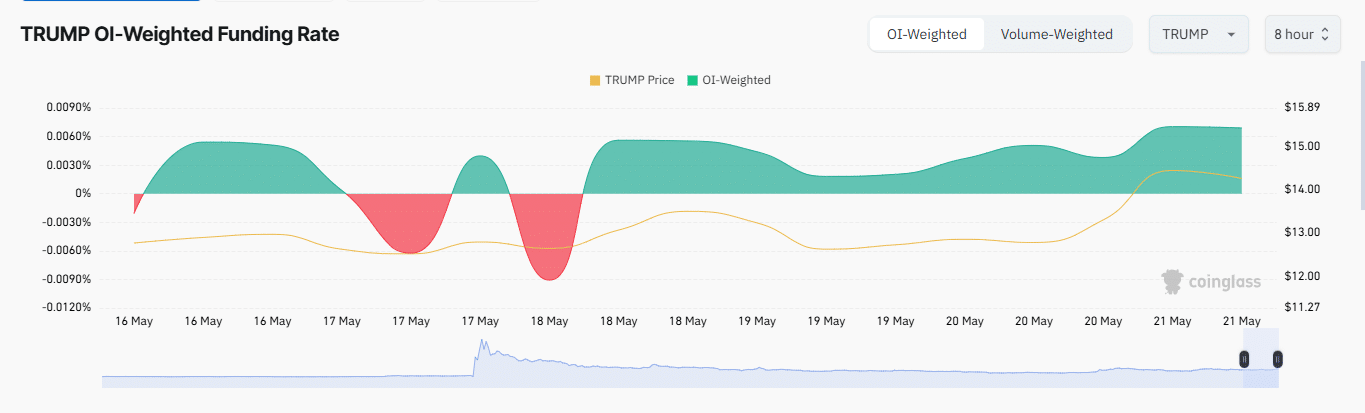Viewport: 1365px width, 413px height.
Task: Select the OI-Weighted tab
Action: (926, 34)
